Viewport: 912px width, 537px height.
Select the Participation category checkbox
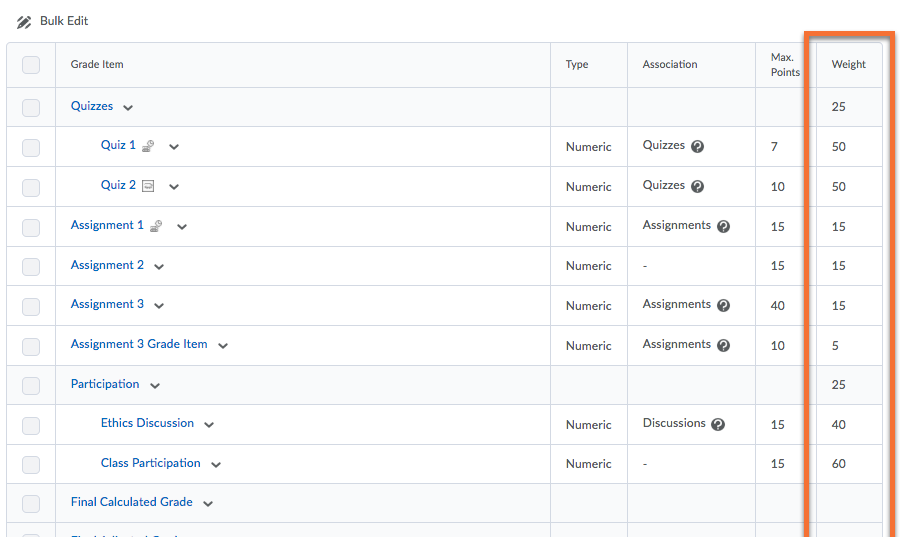[31, 385]
